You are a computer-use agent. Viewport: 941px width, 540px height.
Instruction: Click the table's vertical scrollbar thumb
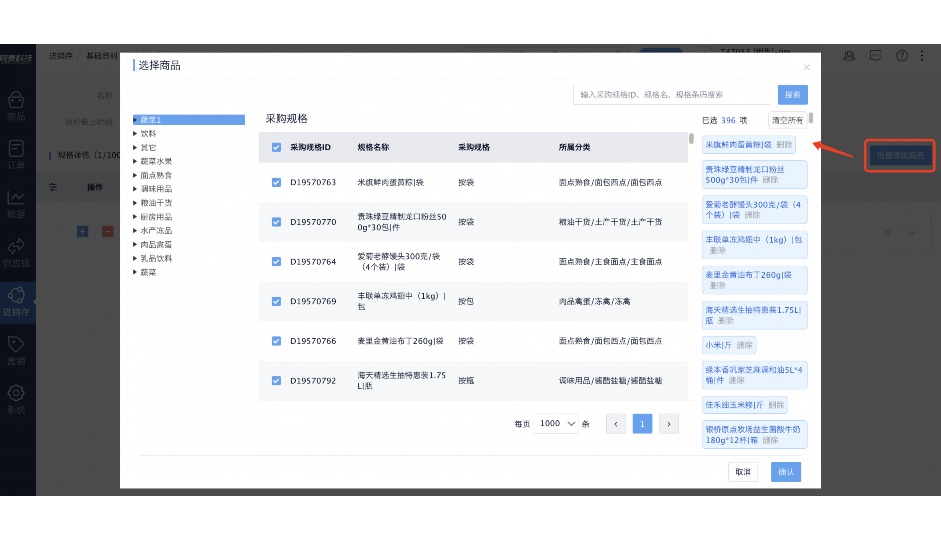click(691, 139)
